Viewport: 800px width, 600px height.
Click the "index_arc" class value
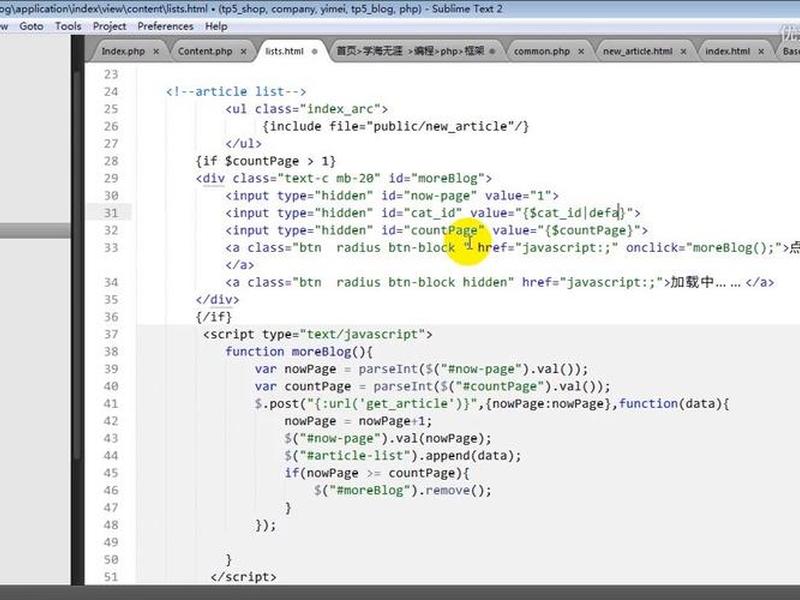pos(340,109)
